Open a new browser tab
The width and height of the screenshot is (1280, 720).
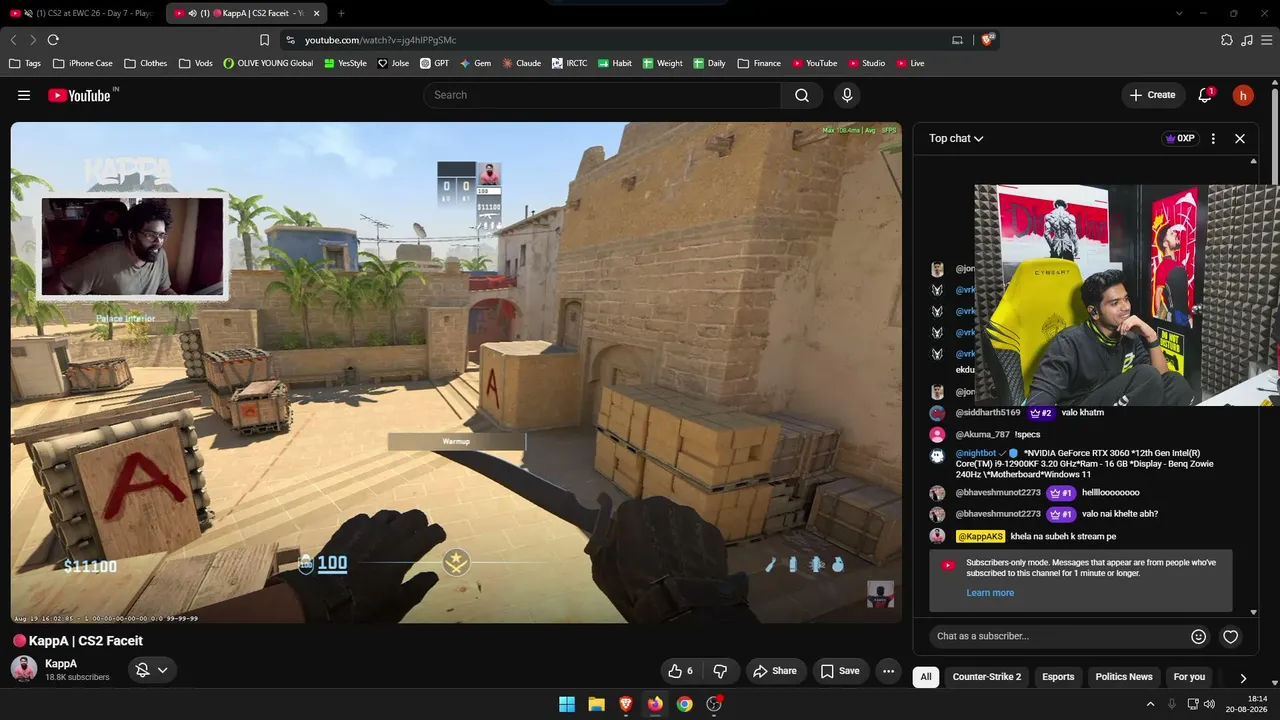click(x=341, y=13)
